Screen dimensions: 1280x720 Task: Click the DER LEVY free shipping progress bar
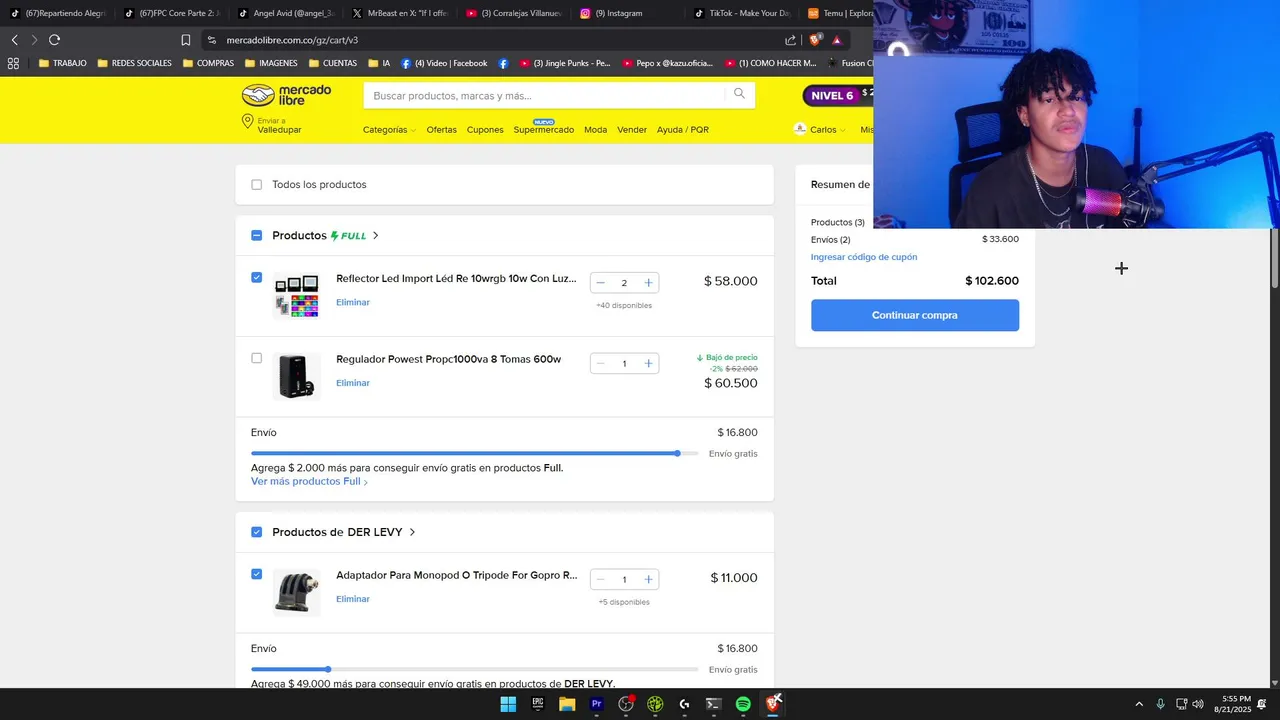pos(475,669)
